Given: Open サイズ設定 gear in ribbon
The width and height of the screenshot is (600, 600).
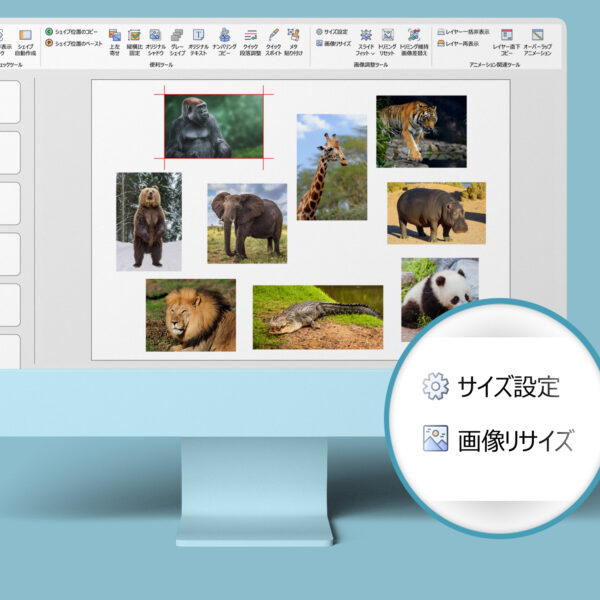Looking at the screenshot, I should [331, 32].
